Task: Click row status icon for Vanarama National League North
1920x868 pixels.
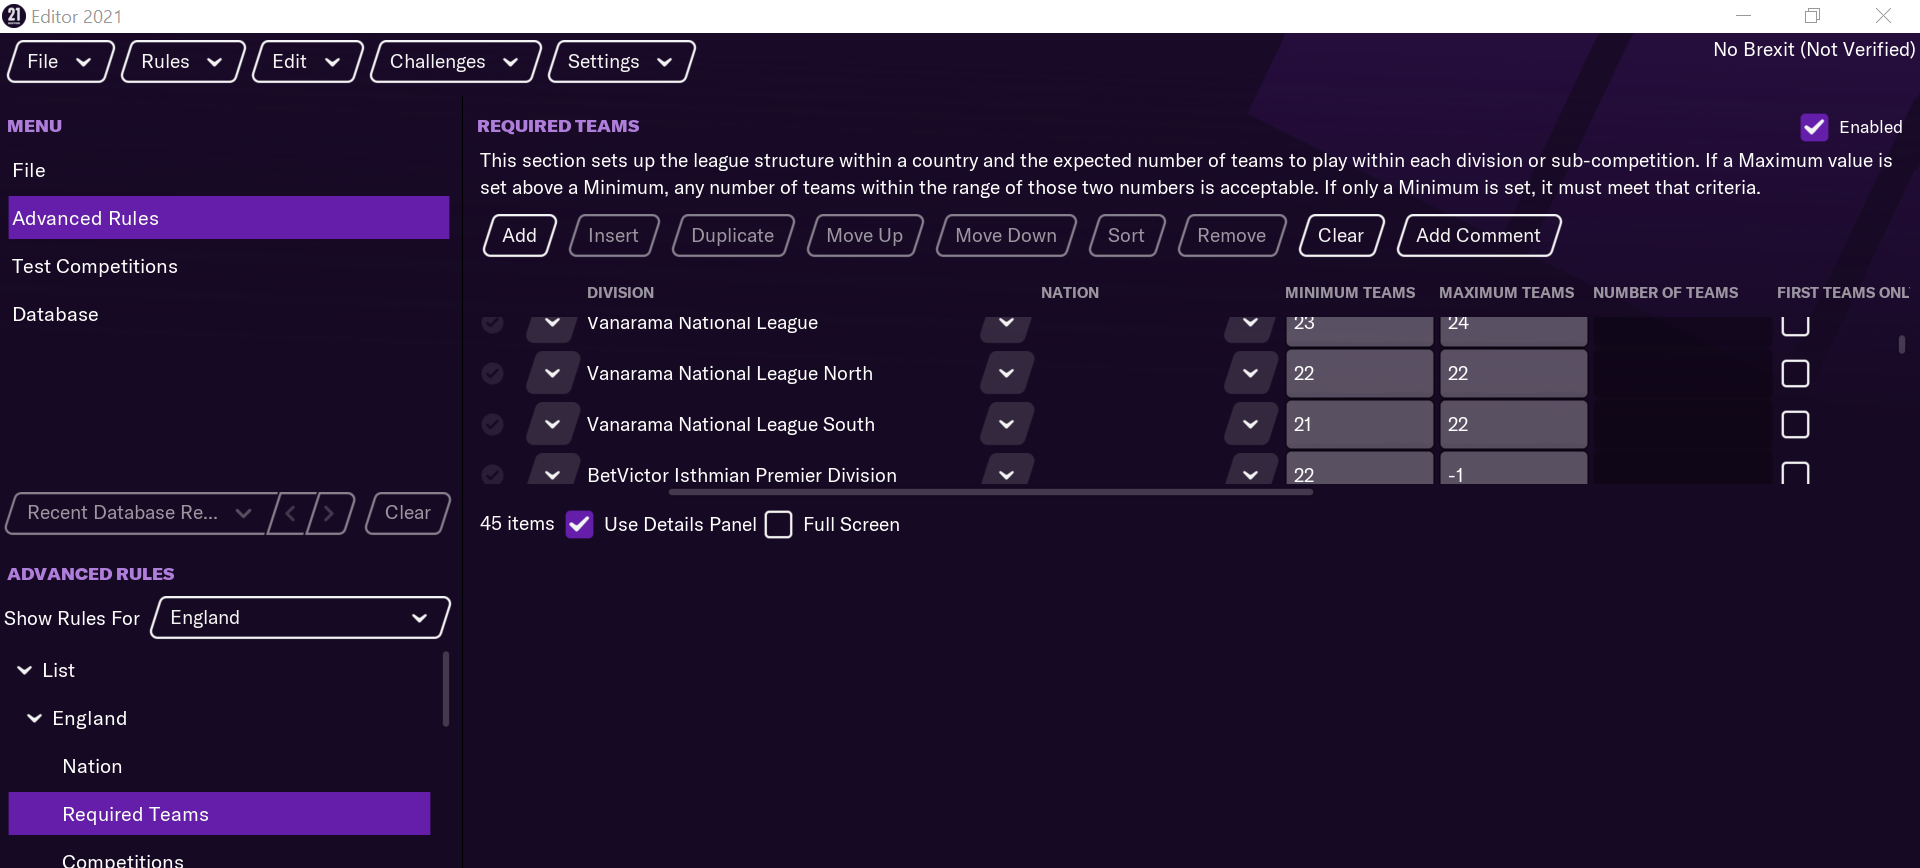Action: coord(492,374)
